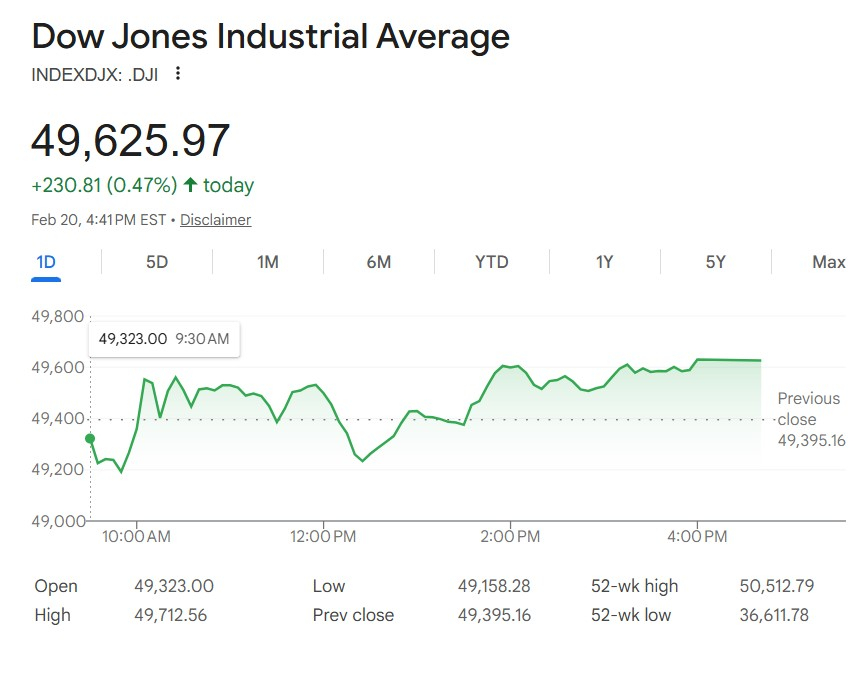The width and height of the screenshot is (866, 696).
Task: Show the 5Y chart range
Action: pyautogui.click(x=715, y=262)
